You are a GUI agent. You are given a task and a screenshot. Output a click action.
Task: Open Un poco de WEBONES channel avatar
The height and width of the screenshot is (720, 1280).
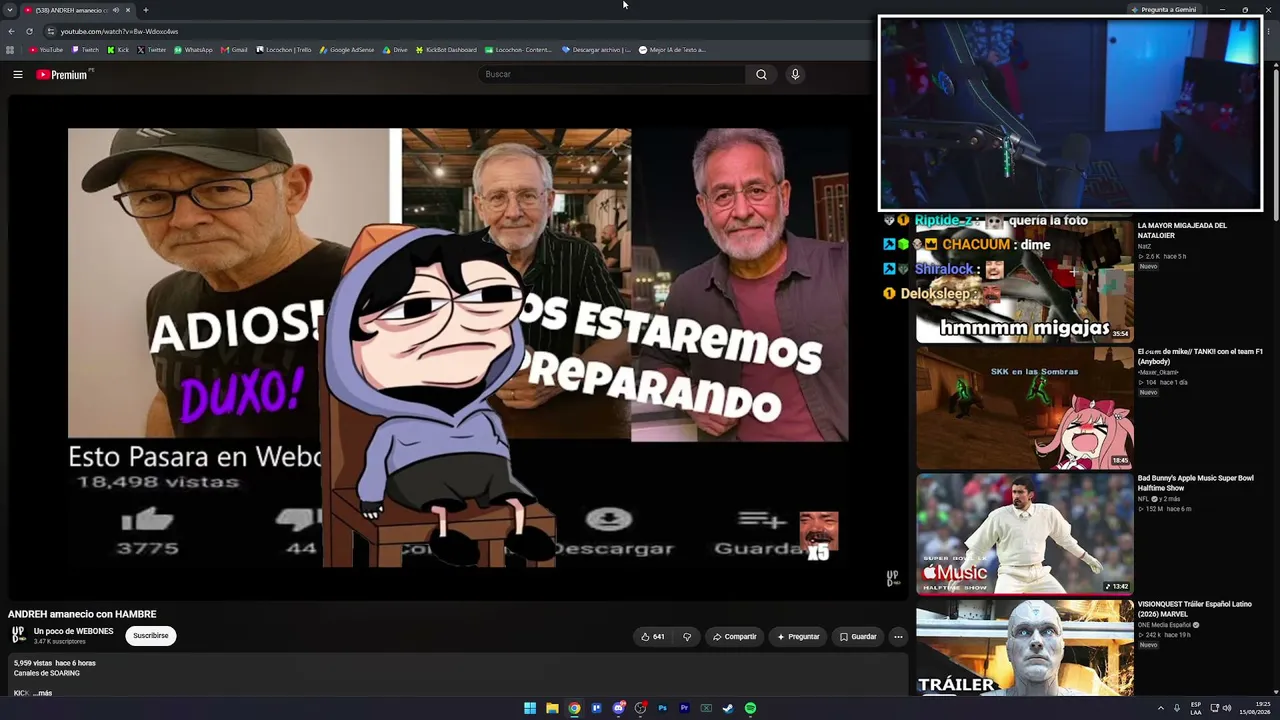tap(18, 635)
